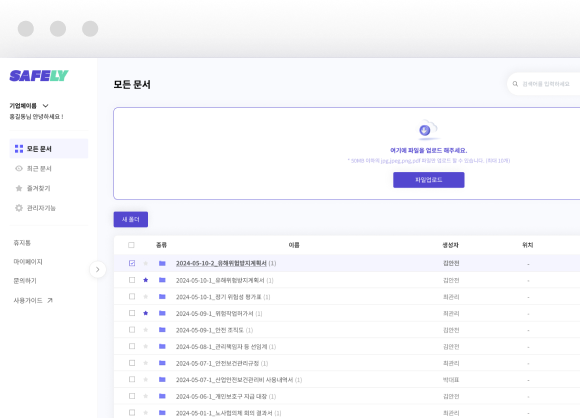Check the 2024-05-10-1_유해위험방지계획서 checkbox
The width and height of the screenshot is (580, 418).
tap(132, 280)
